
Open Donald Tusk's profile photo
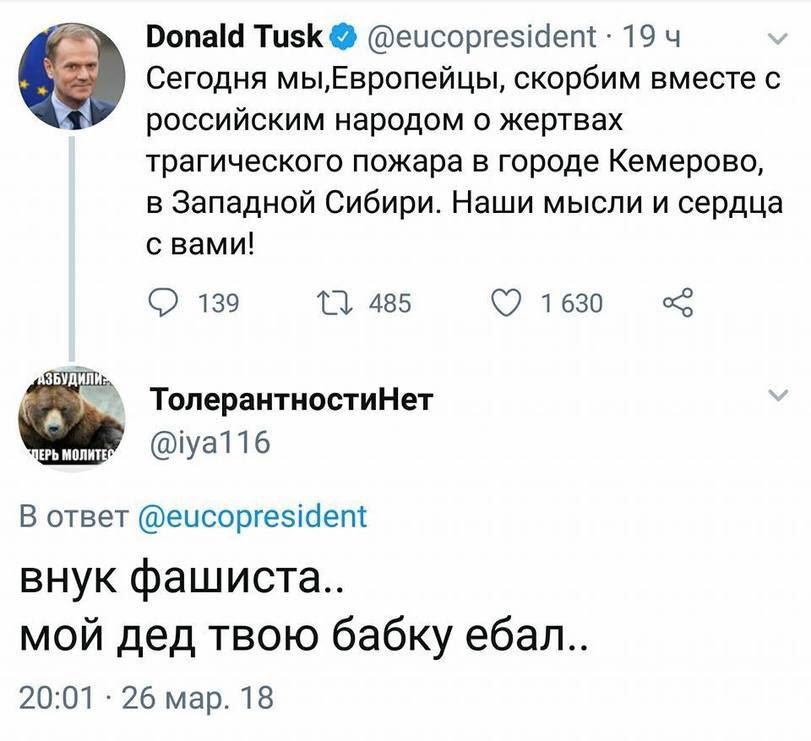tap(73, 77)
